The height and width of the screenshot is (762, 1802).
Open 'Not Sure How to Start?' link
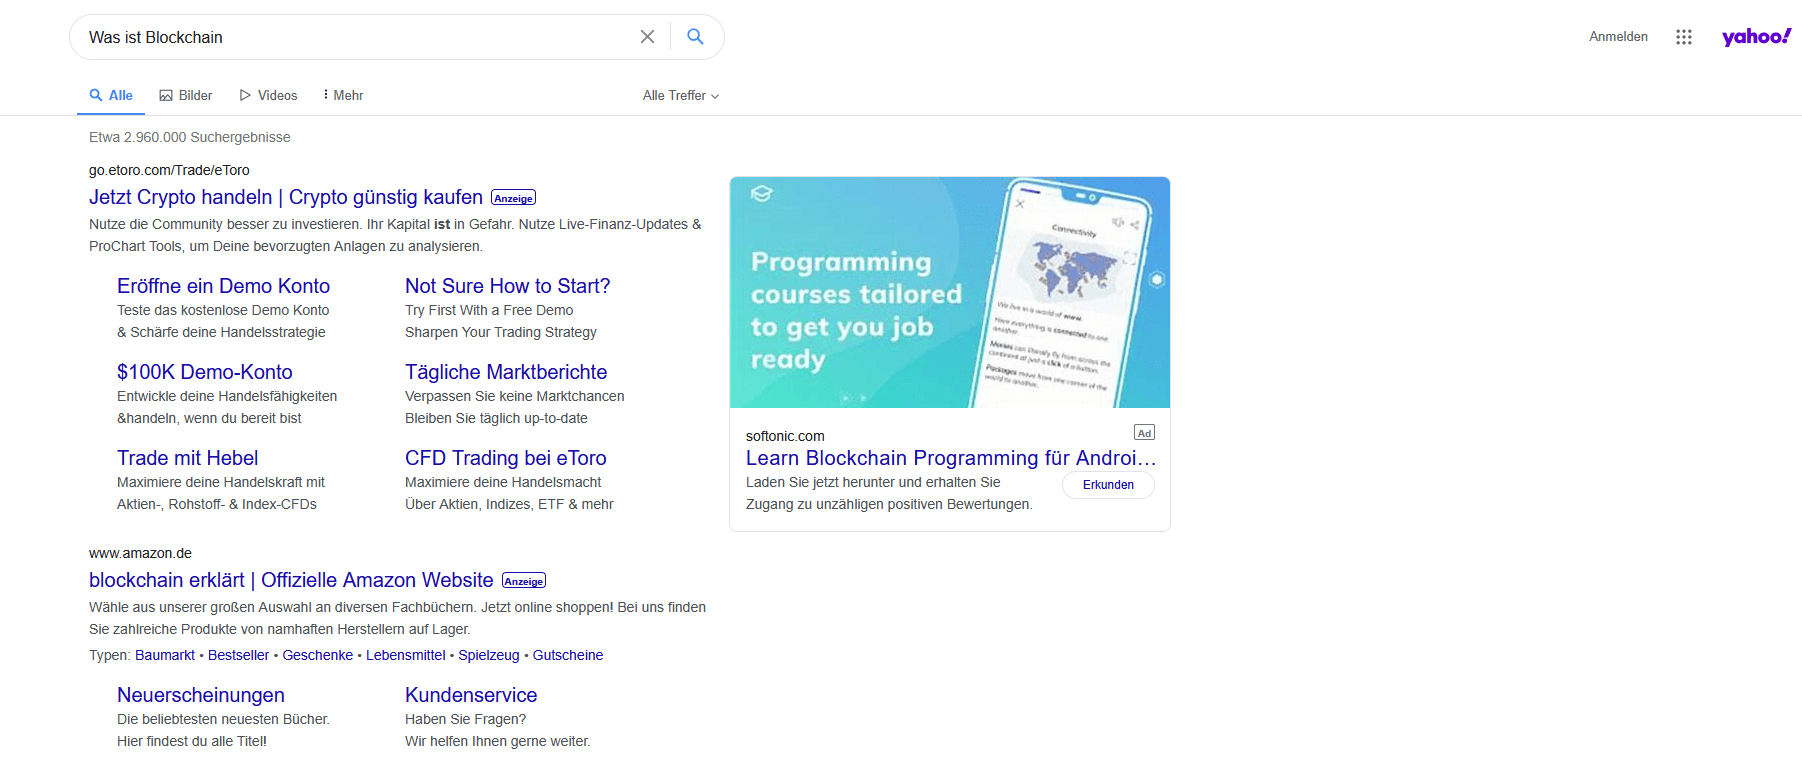click(x=507, y=286)
